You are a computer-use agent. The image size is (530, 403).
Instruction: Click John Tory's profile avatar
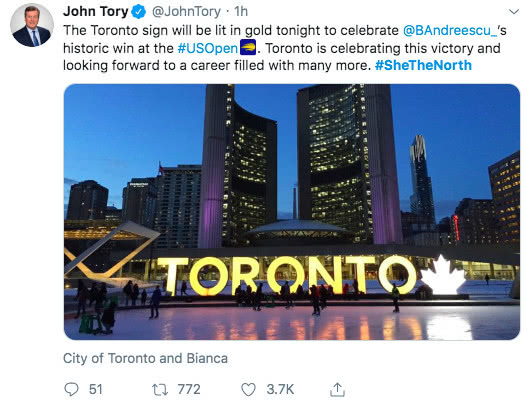coord(32,25)
